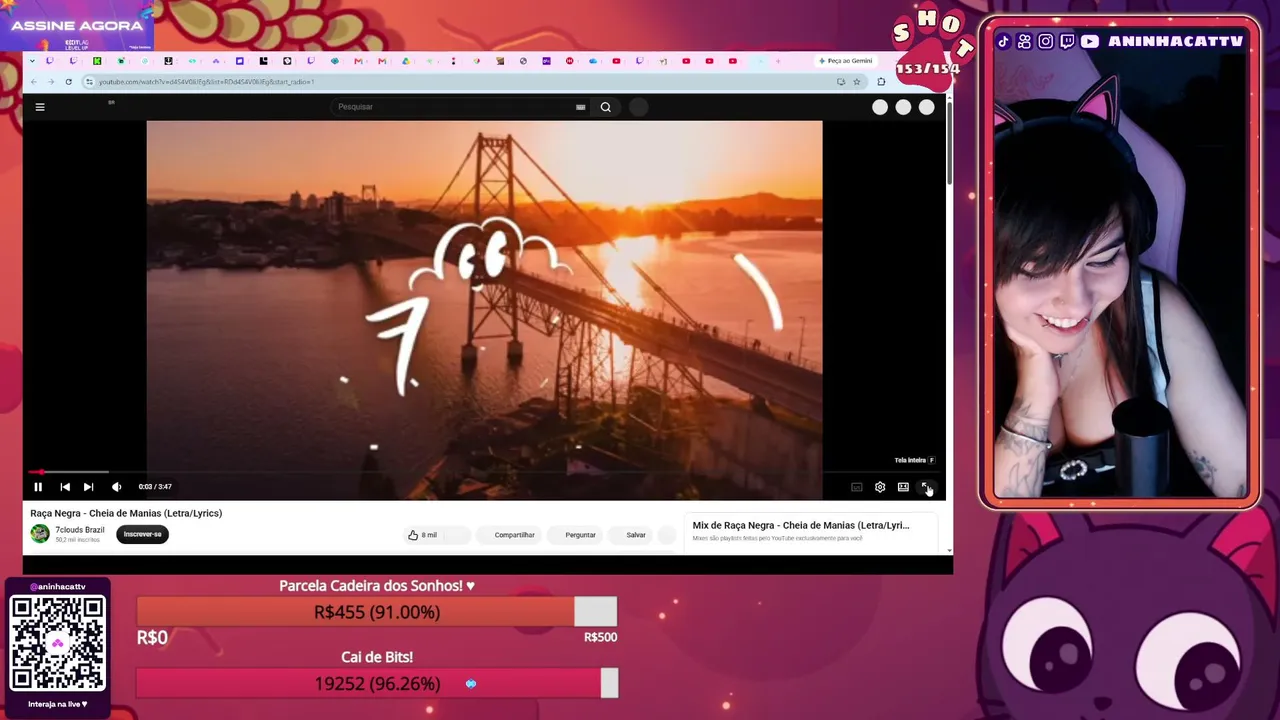Seek on the red video progress bar
Viewport: 1280px width, 720px height.
point(484,471)
